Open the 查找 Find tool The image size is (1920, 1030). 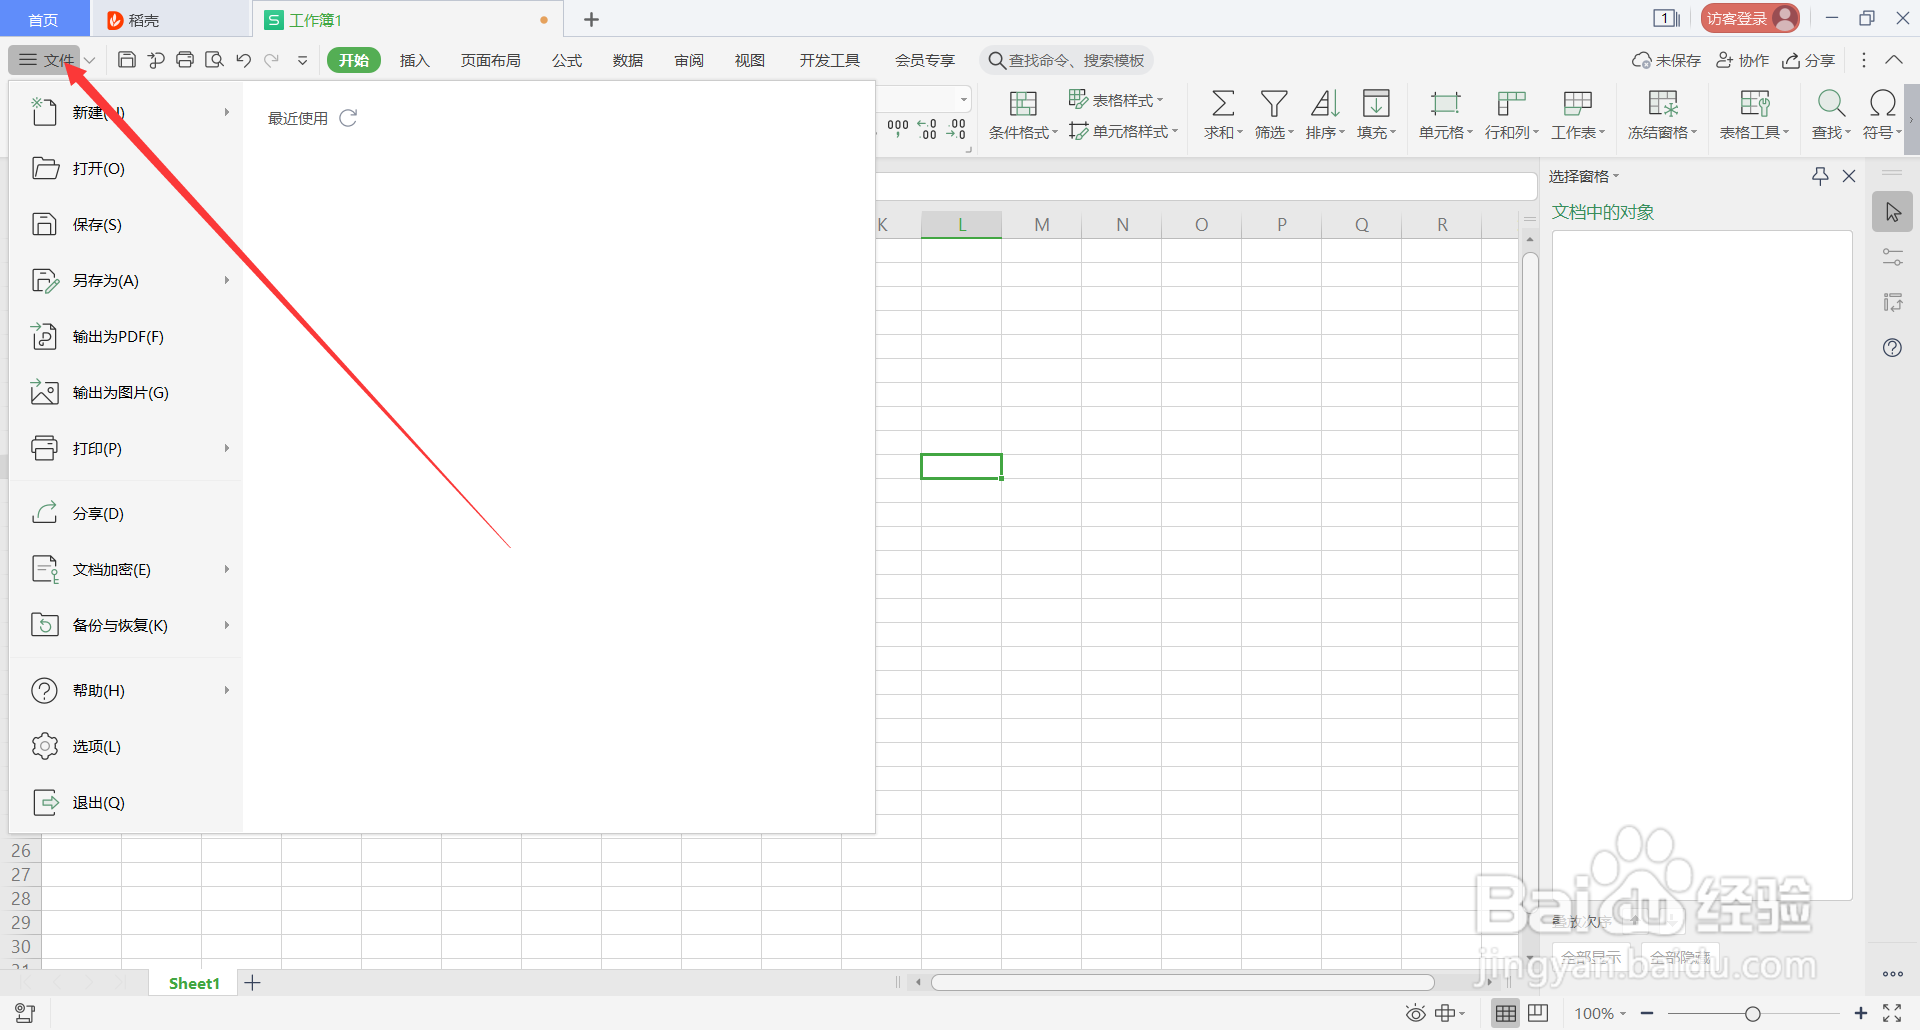[1830, 113]
